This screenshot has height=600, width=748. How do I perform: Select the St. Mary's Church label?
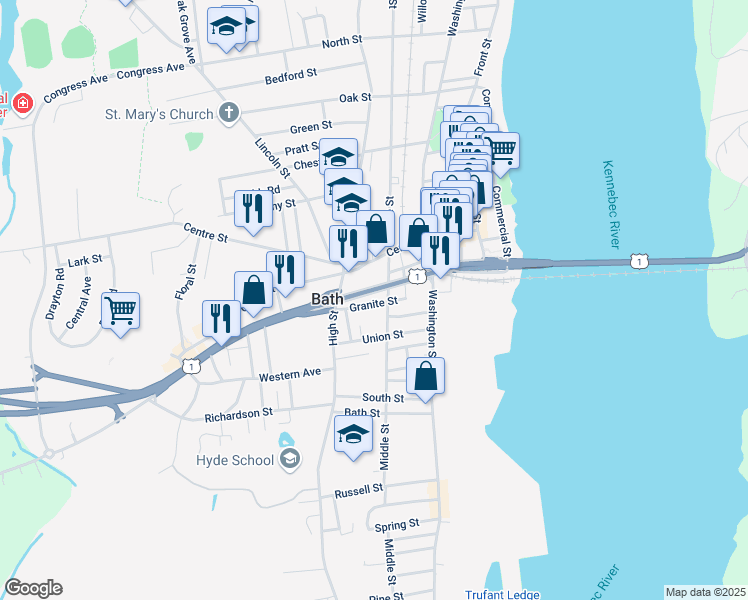(x=159, y=114)
